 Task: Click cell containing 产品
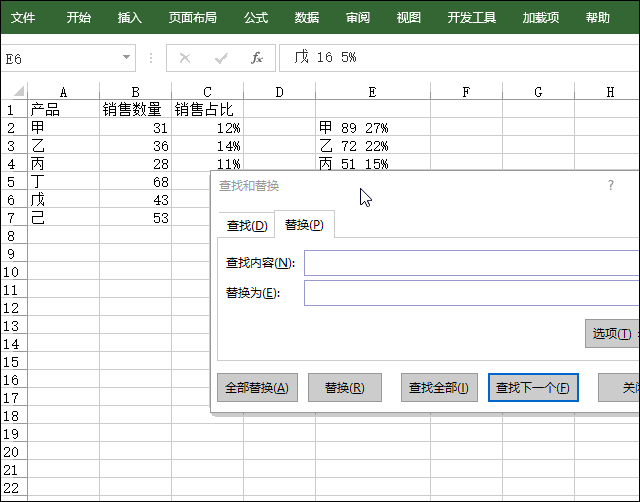tap(63, 109)
